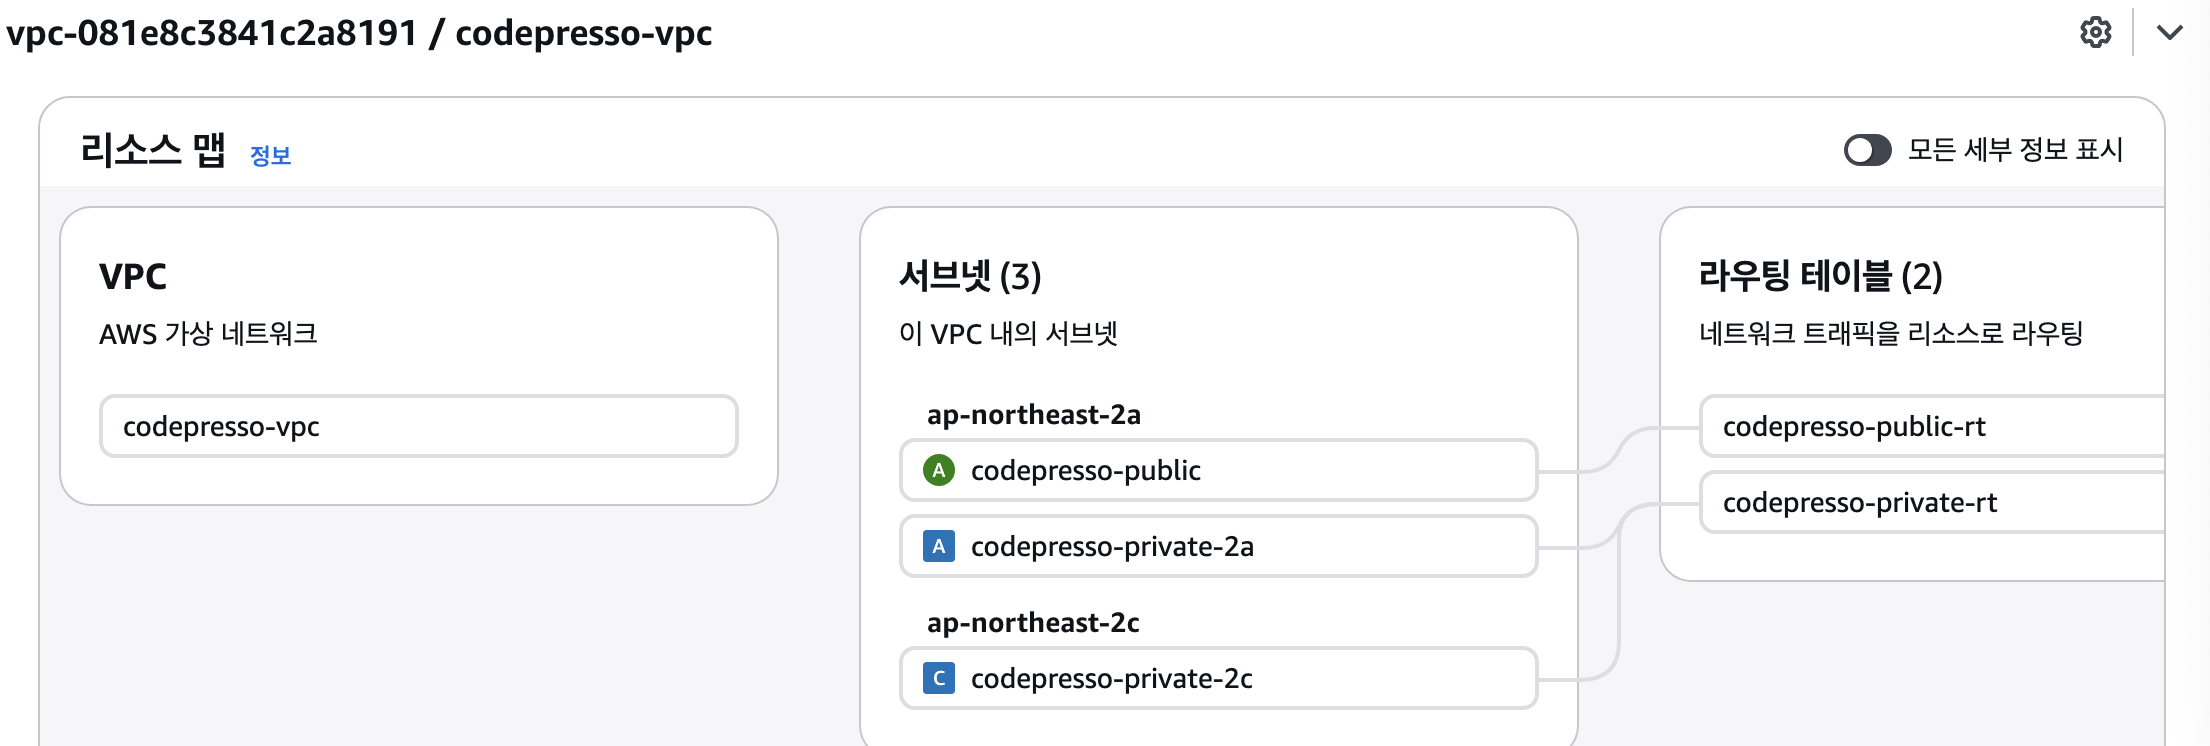Click the blue A icon of codepresso-private-2a

tap(938, 546)
